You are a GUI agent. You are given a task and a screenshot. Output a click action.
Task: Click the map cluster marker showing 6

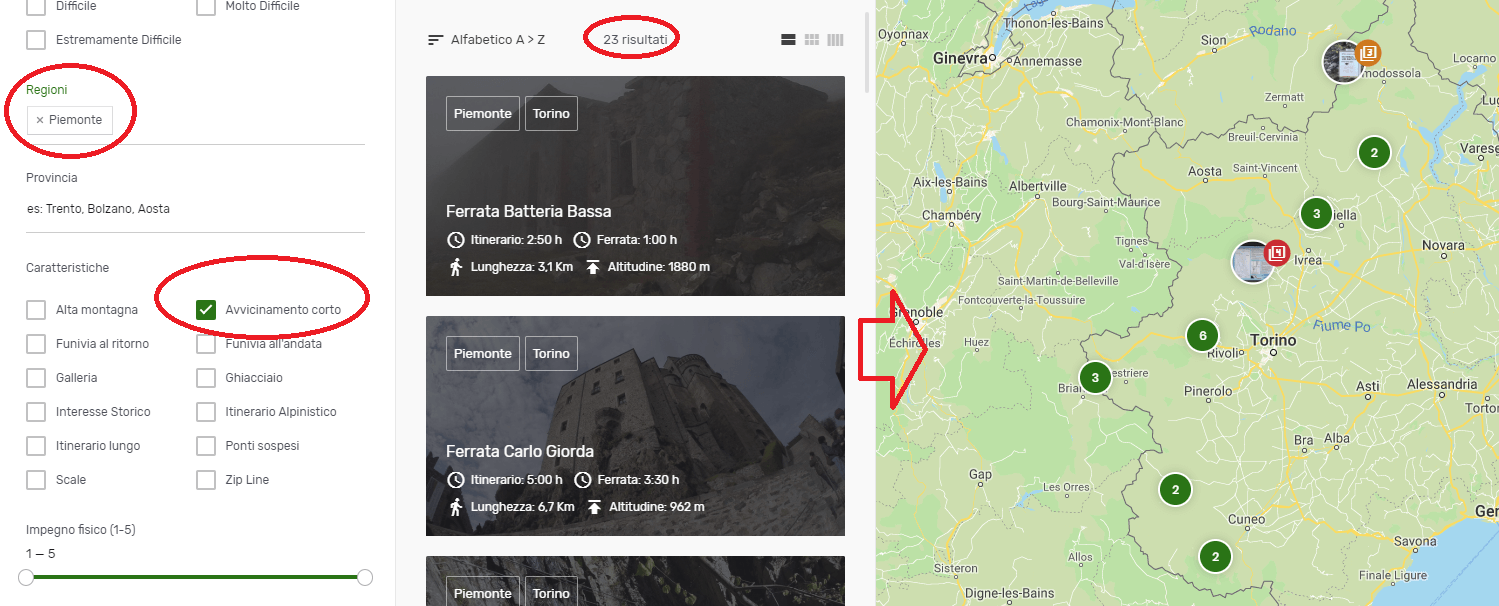click(x=1202, y=336)
